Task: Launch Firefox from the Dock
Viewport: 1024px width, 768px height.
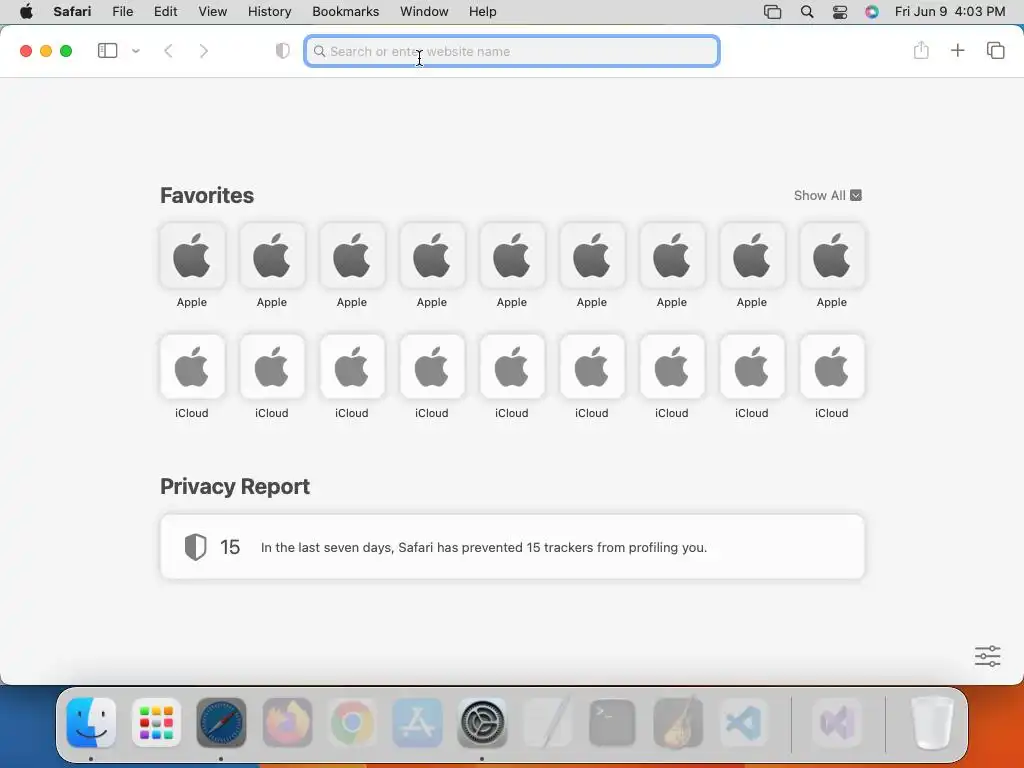Action: pos(287,722)
